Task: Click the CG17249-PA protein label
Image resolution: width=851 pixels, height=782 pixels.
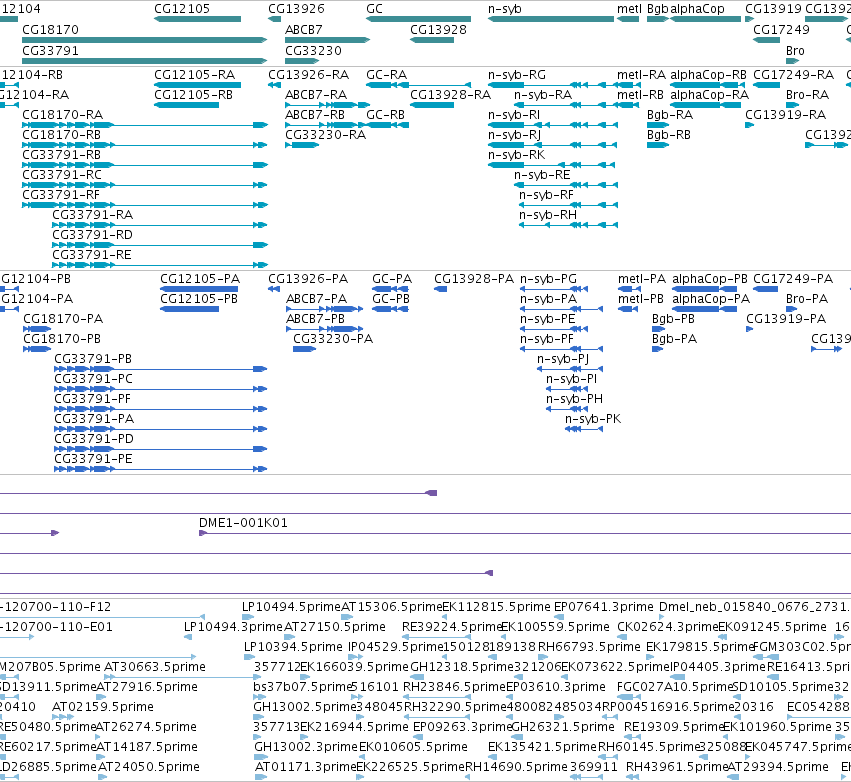Action: [793, 279]
